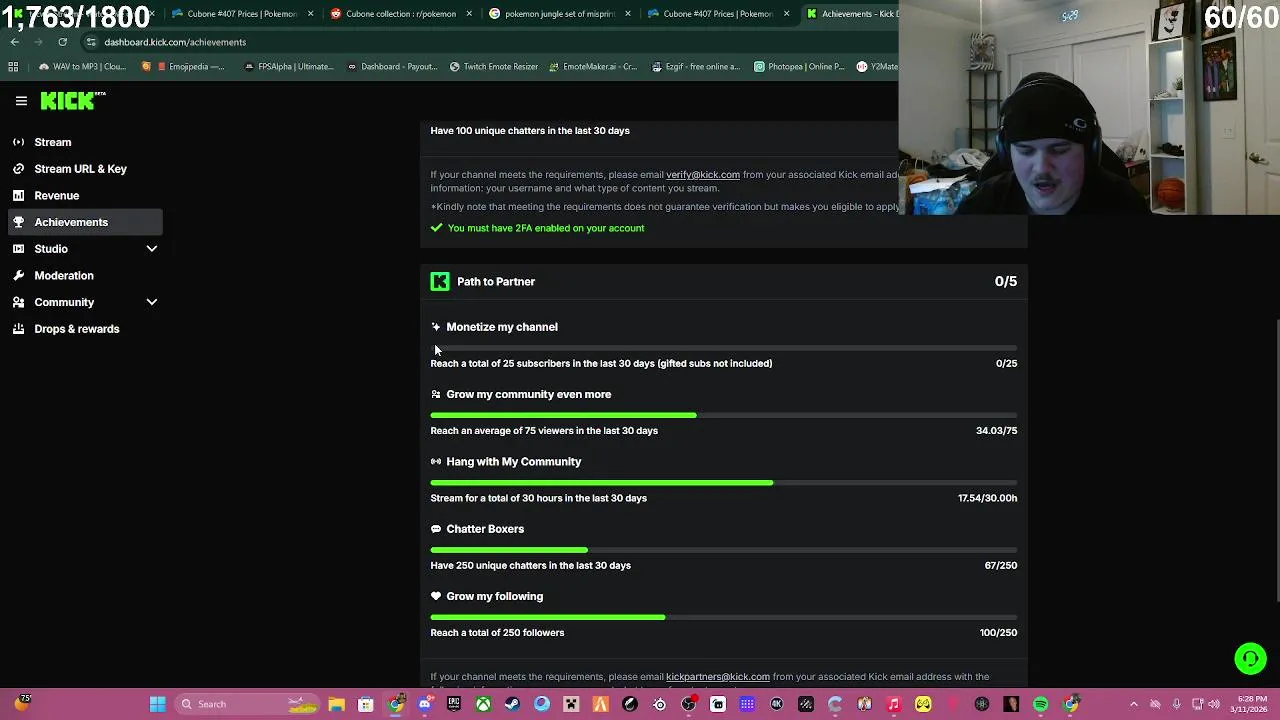Expand the Studio sidebar section chevron
The image size is (1280, 720).
tap(152, 249)
